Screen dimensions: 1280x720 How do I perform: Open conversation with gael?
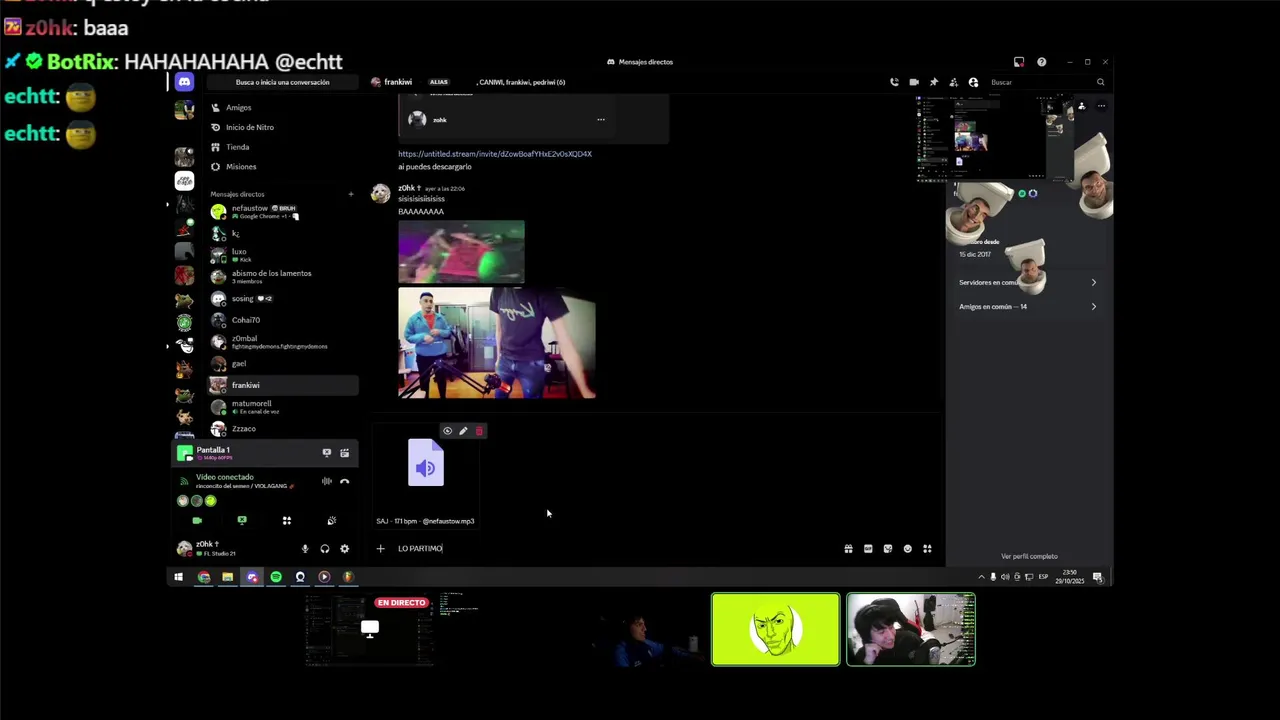tap(283, 363)
